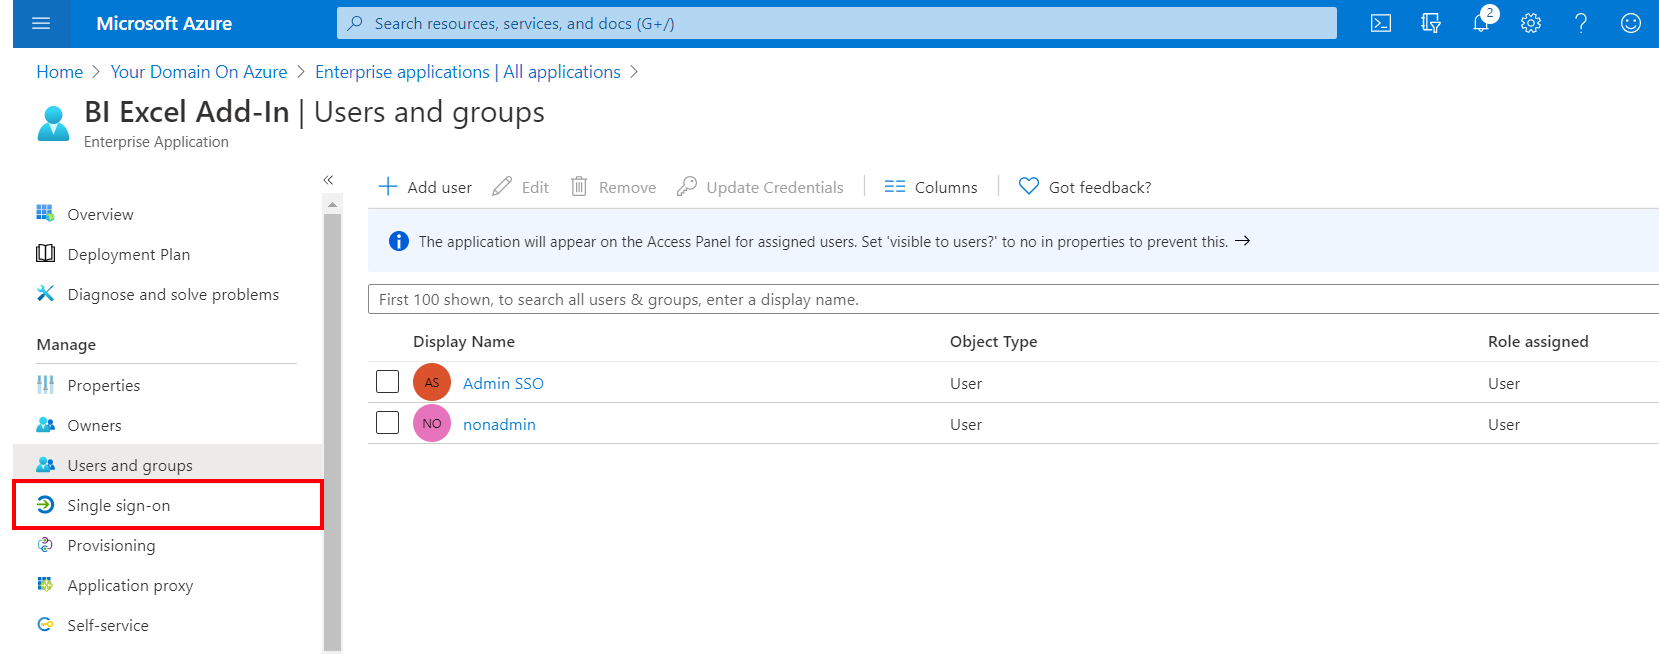Click the Object Type cell for nonadmin
The image size is (1659, 654).
point(966,424)
